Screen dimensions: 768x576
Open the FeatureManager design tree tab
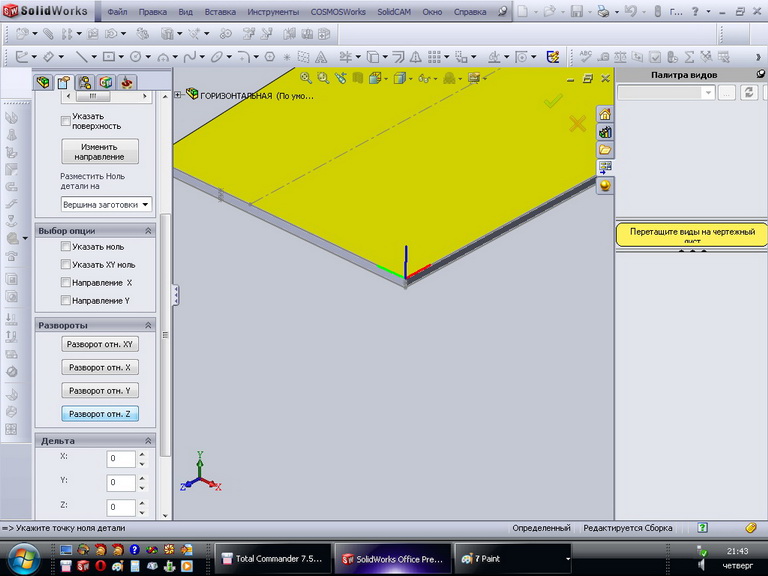pyautogui.click(x=43, y=82)
